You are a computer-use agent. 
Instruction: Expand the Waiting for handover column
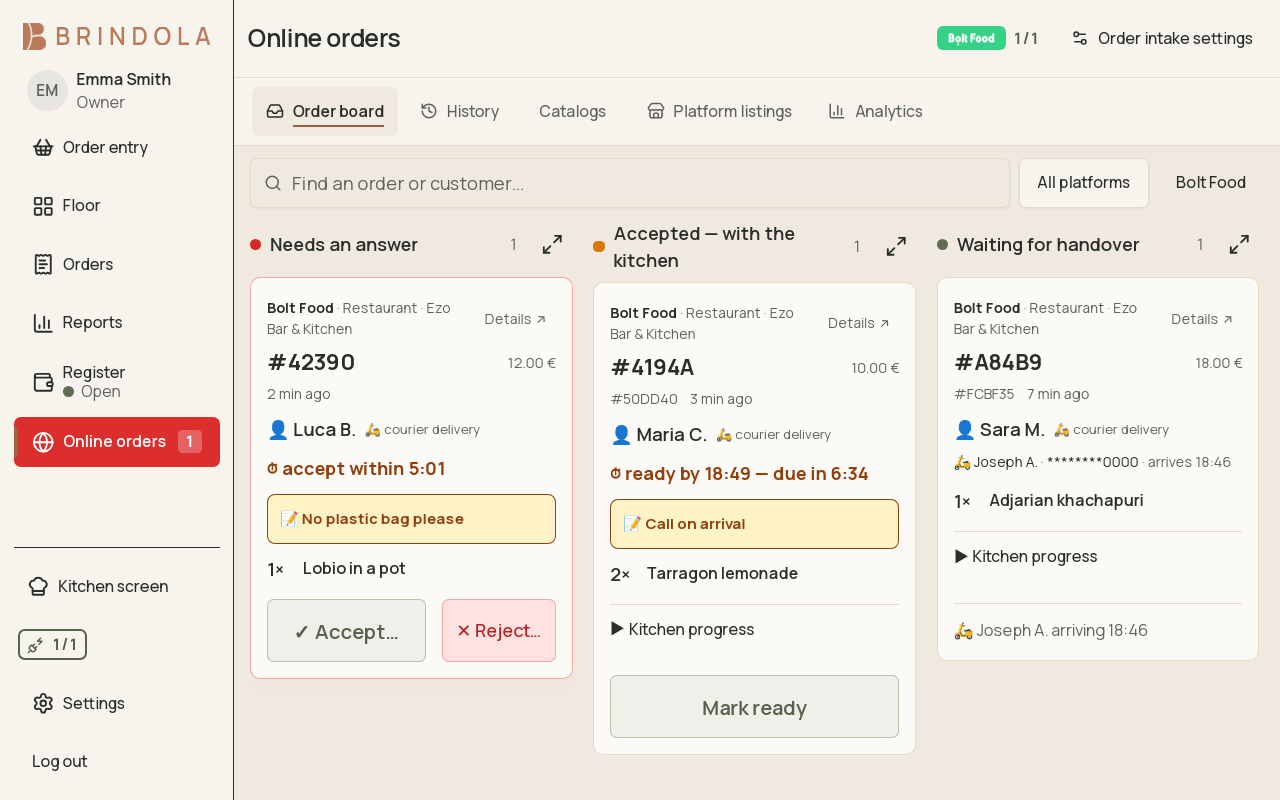pyautogui.click(x=1239, y=244)
